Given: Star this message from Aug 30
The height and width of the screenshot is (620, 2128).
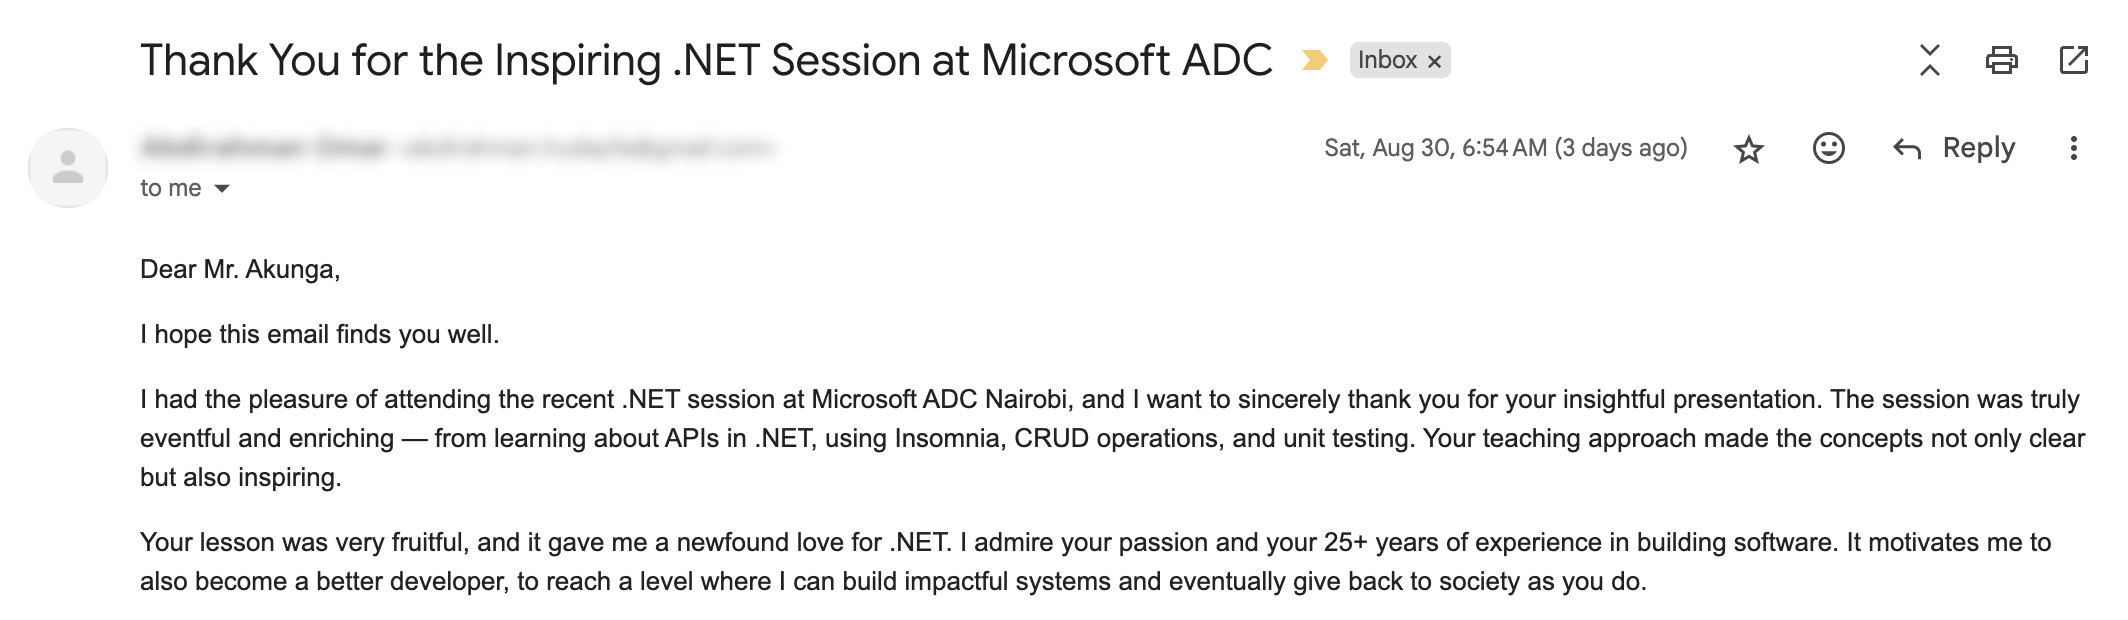Looking at the screenshot, I should point(1749,150).
